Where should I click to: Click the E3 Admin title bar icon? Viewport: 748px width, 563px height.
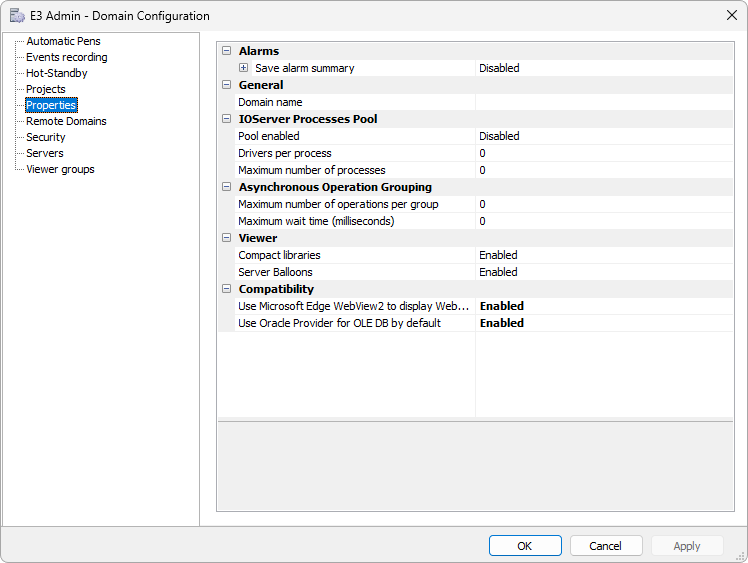tap(17, 16)
